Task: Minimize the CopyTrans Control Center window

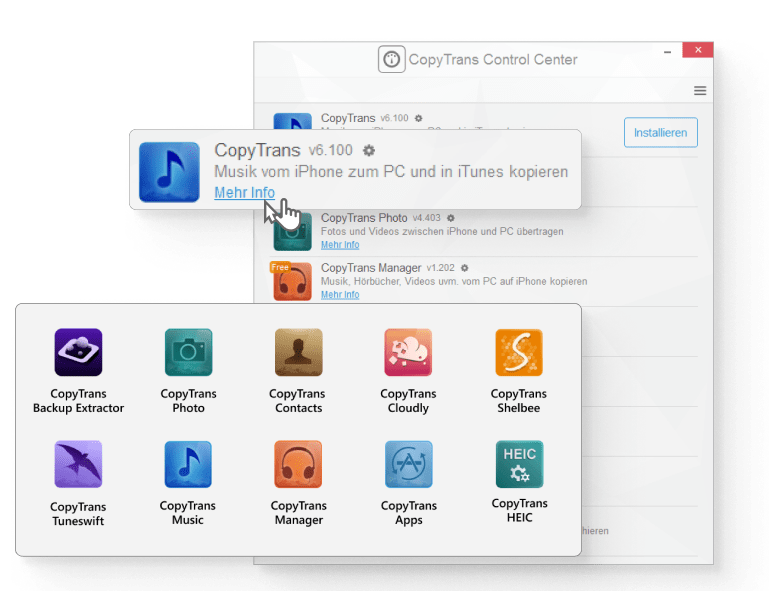Action: pyautogui.click(x=667, y=51)
